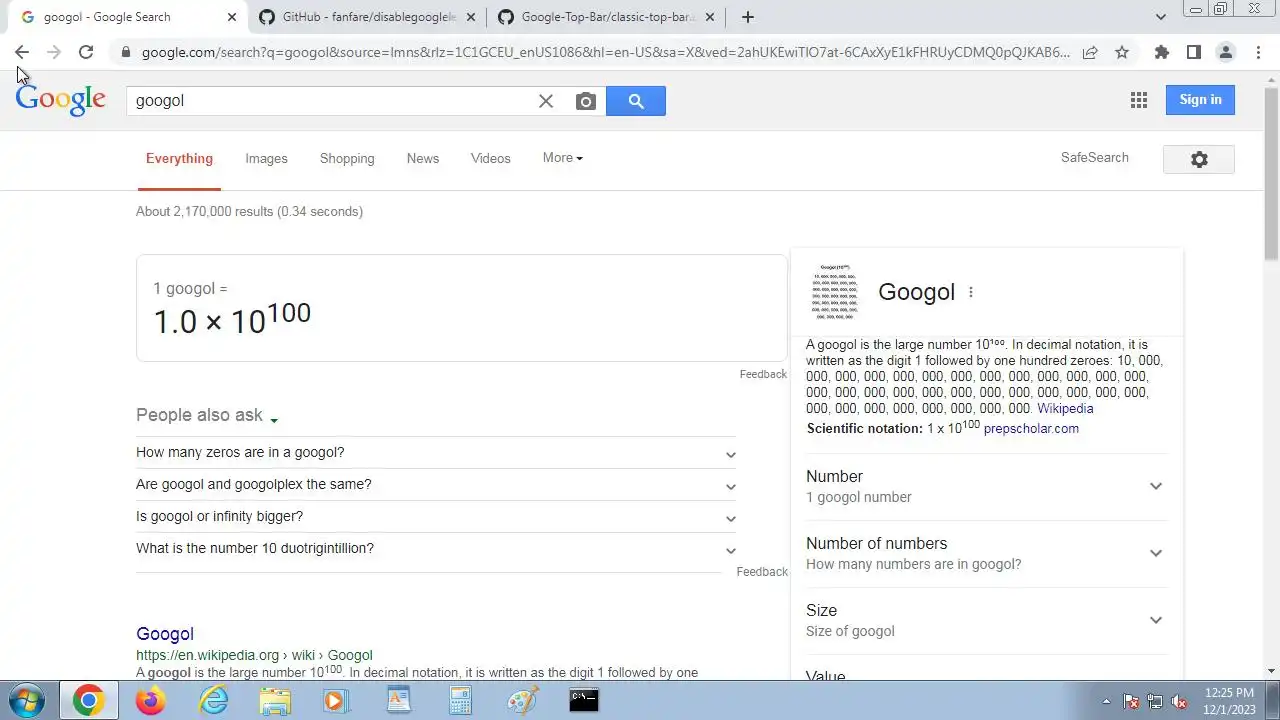This screenshot has height=720, width=1280.
Task: Open the SafeSearch link
Action: point(1095,158)
